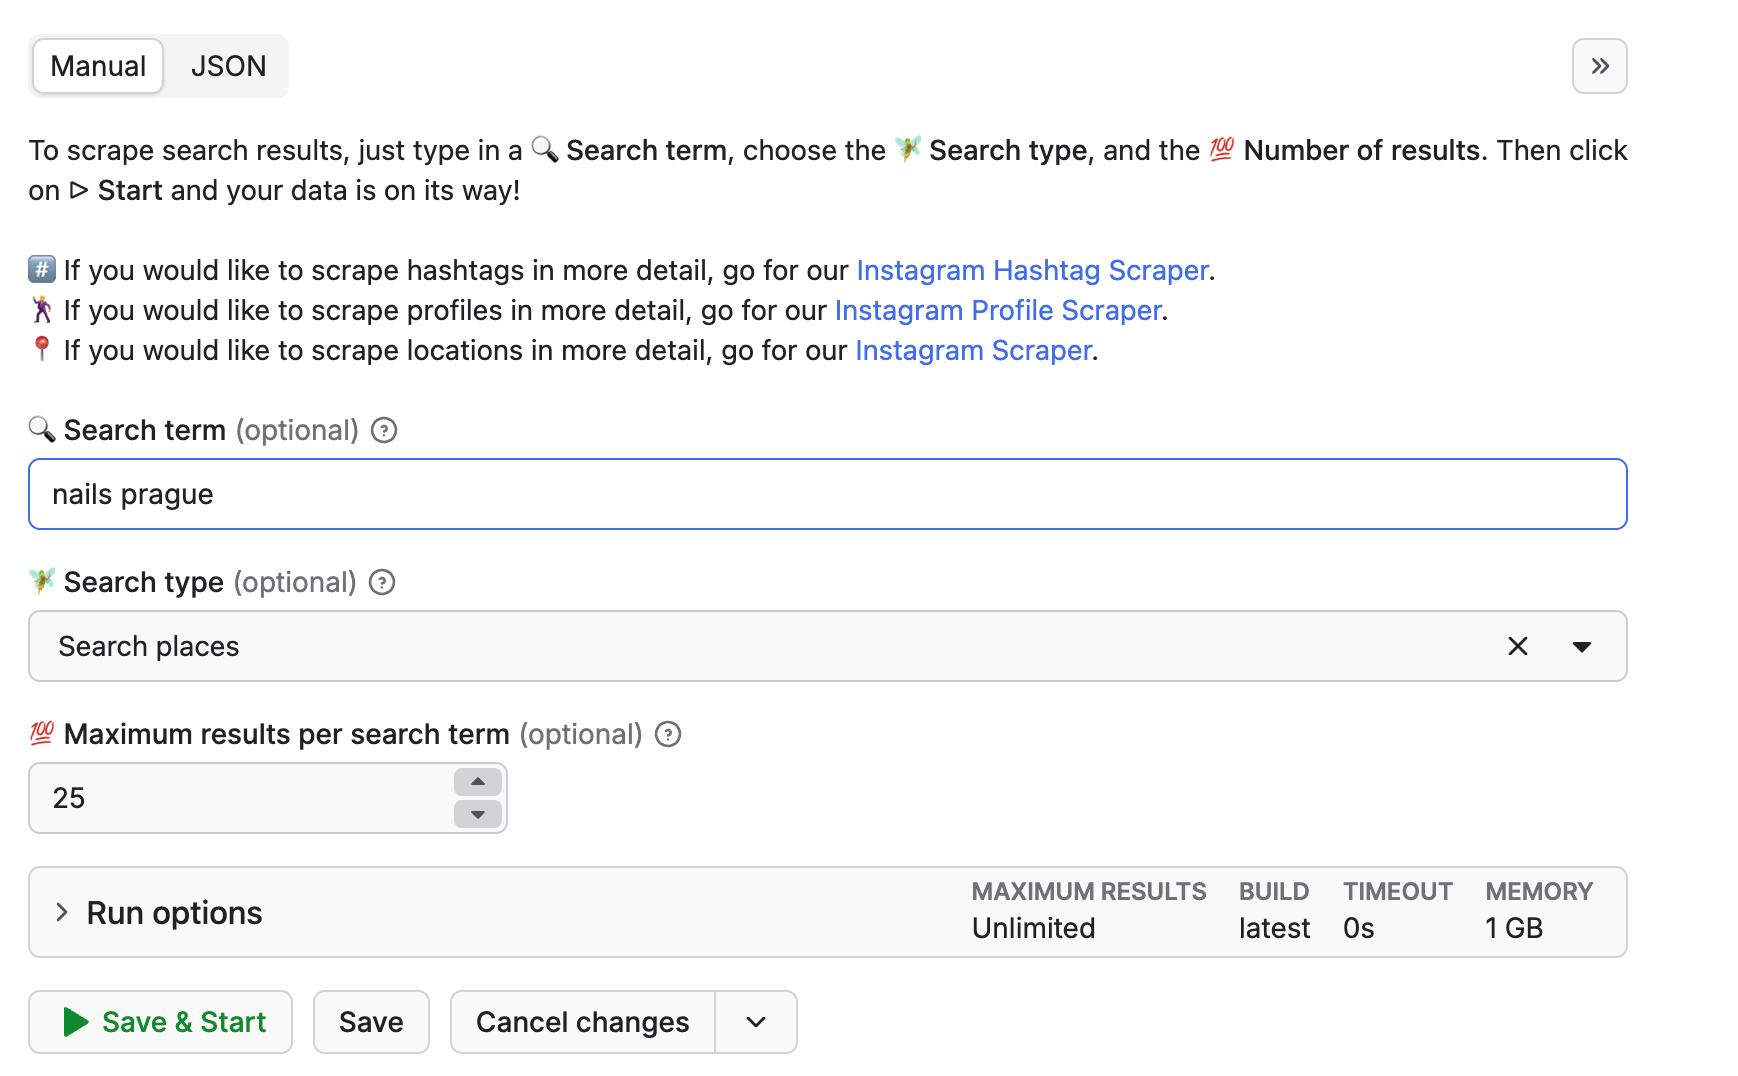The height and width of the screenshot is (1076, 1738).
Task: Open the Instagram Hashtag Scraper link
Action: click(x=1031, y=270)
